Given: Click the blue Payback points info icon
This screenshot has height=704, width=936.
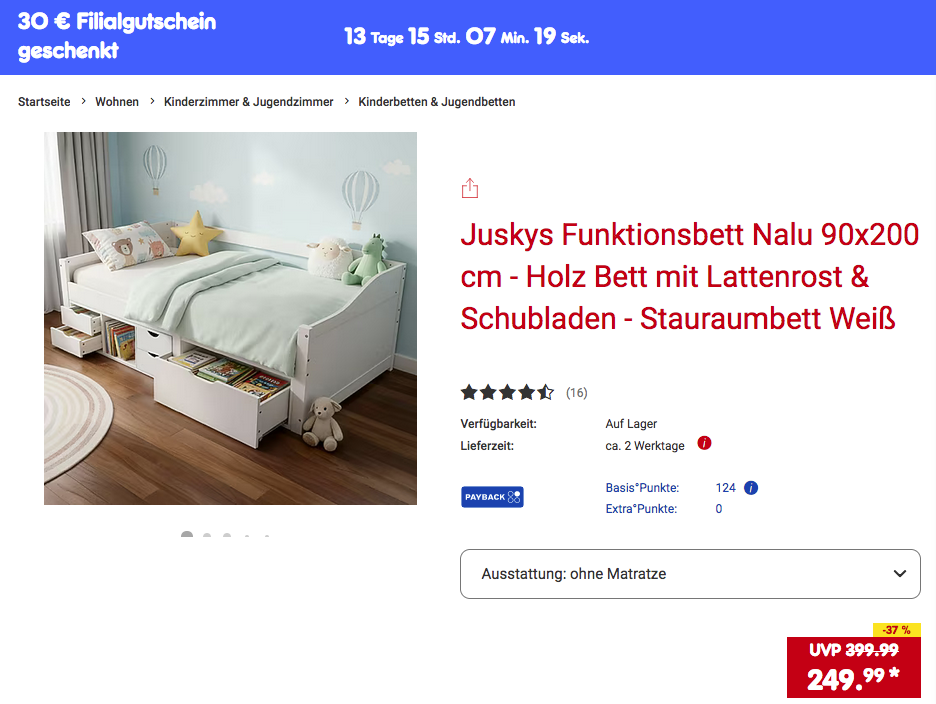Looking at the screenshot, I should pyautogui.click(x=751, y=488).
